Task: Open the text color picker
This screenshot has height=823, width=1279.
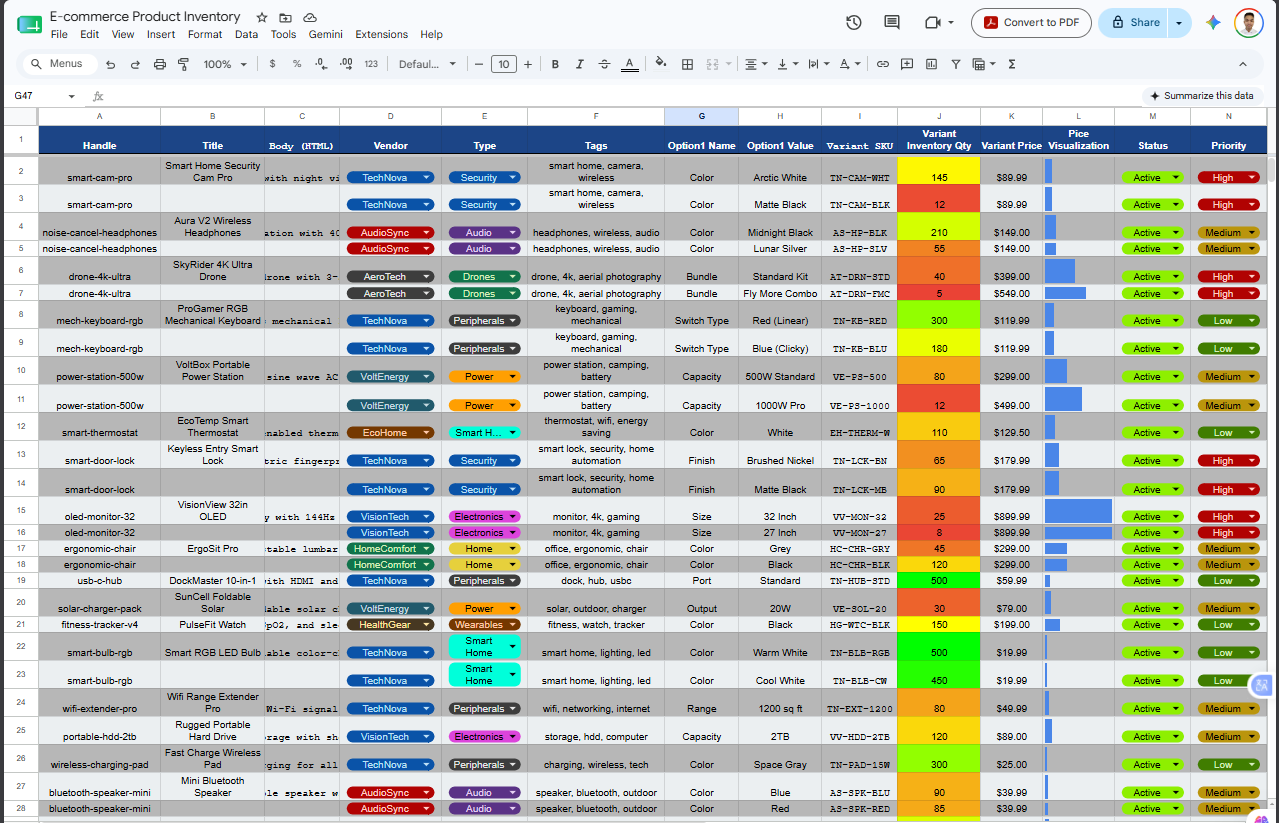Action: [x=629, y=64]
